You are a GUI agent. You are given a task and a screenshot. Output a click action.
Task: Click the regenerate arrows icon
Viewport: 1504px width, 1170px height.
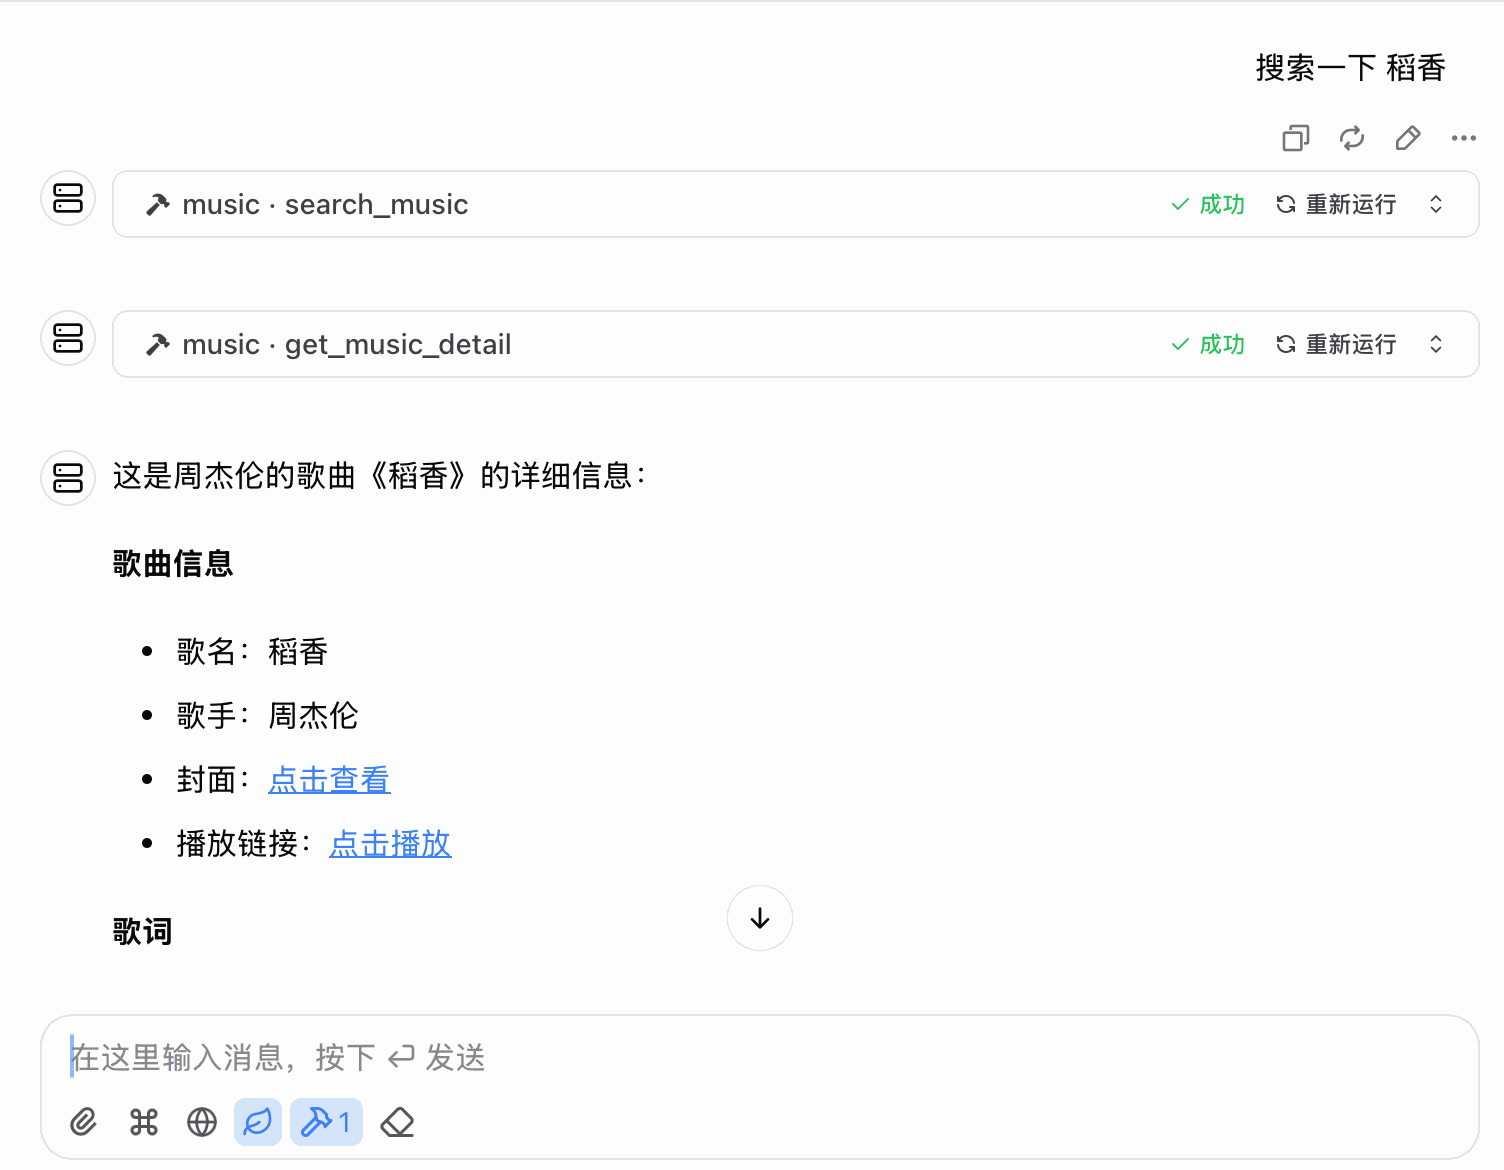tap(1351, 138)
